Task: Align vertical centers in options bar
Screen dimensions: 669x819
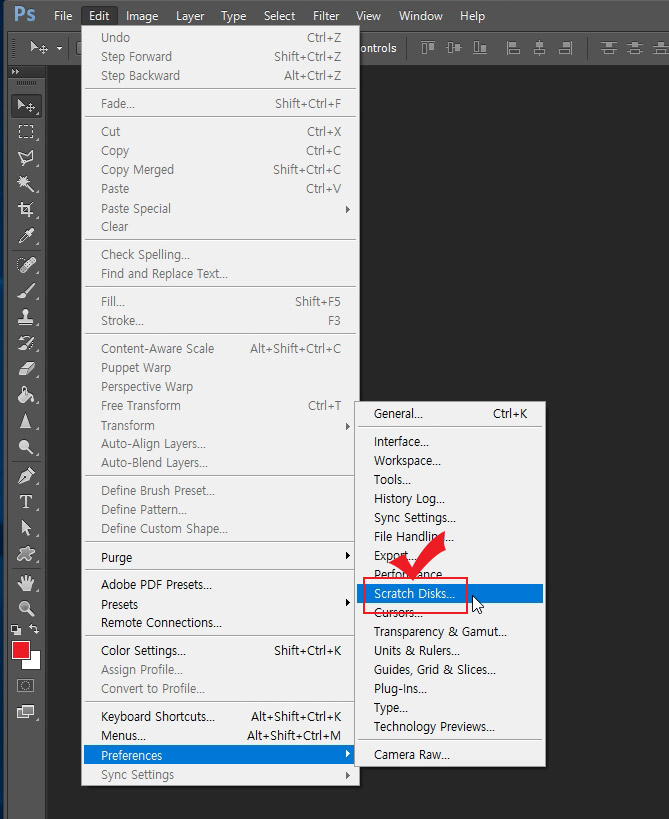Action: (x=454, y=48)
